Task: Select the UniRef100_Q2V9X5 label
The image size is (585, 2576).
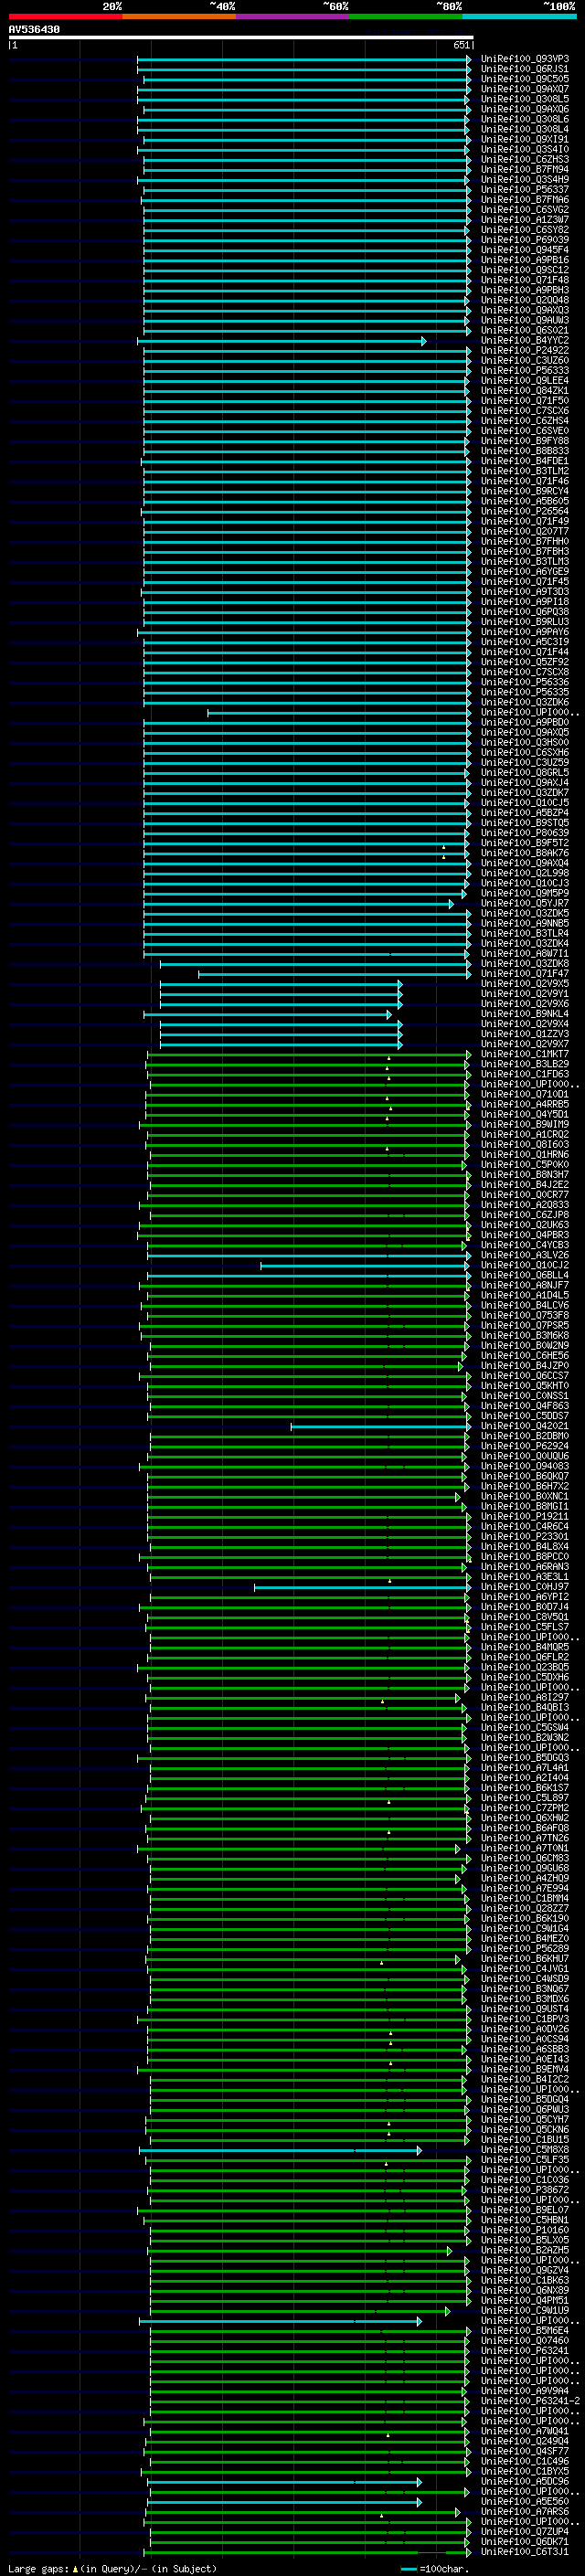Action: pos(524,983)
